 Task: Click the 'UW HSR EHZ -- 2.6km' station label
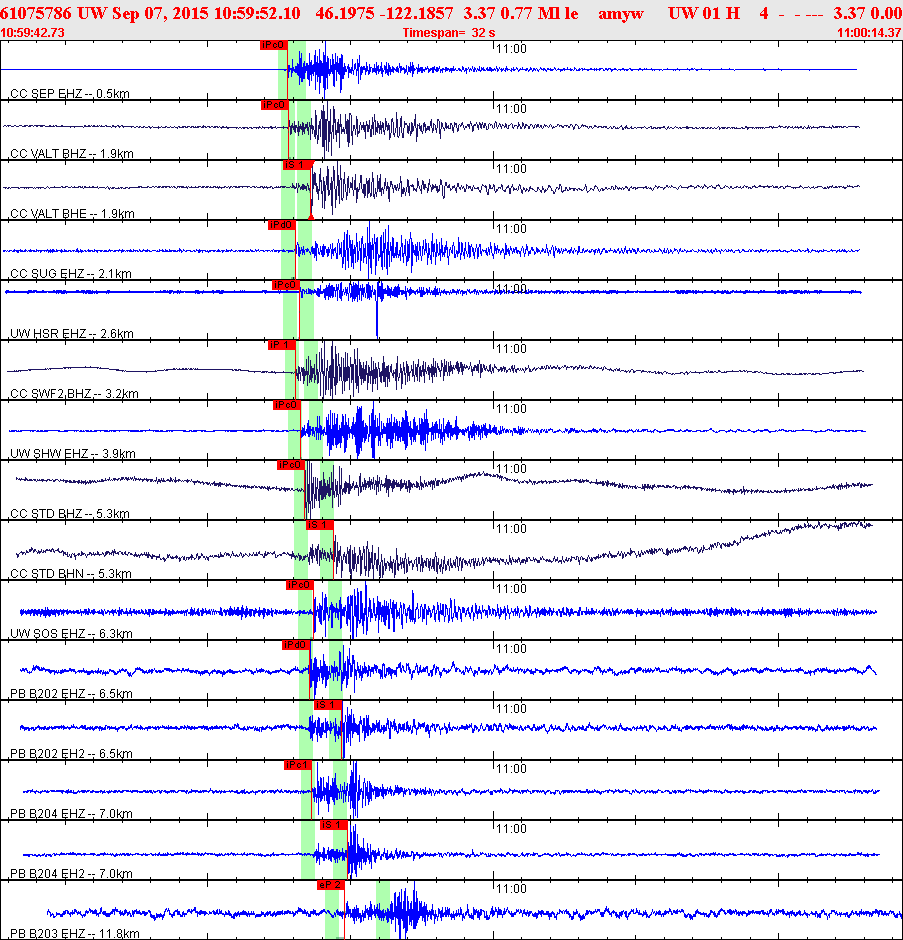pos(72,333)
